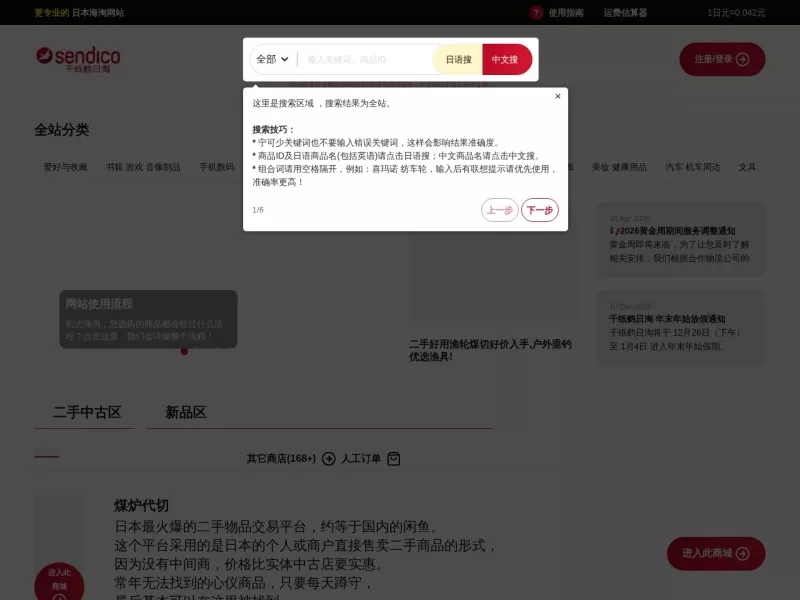The width and height of the screenshot is (800, 600).
Task: Open 2026黄金周期间服务调整通知 news item
Action: (681, 240)
